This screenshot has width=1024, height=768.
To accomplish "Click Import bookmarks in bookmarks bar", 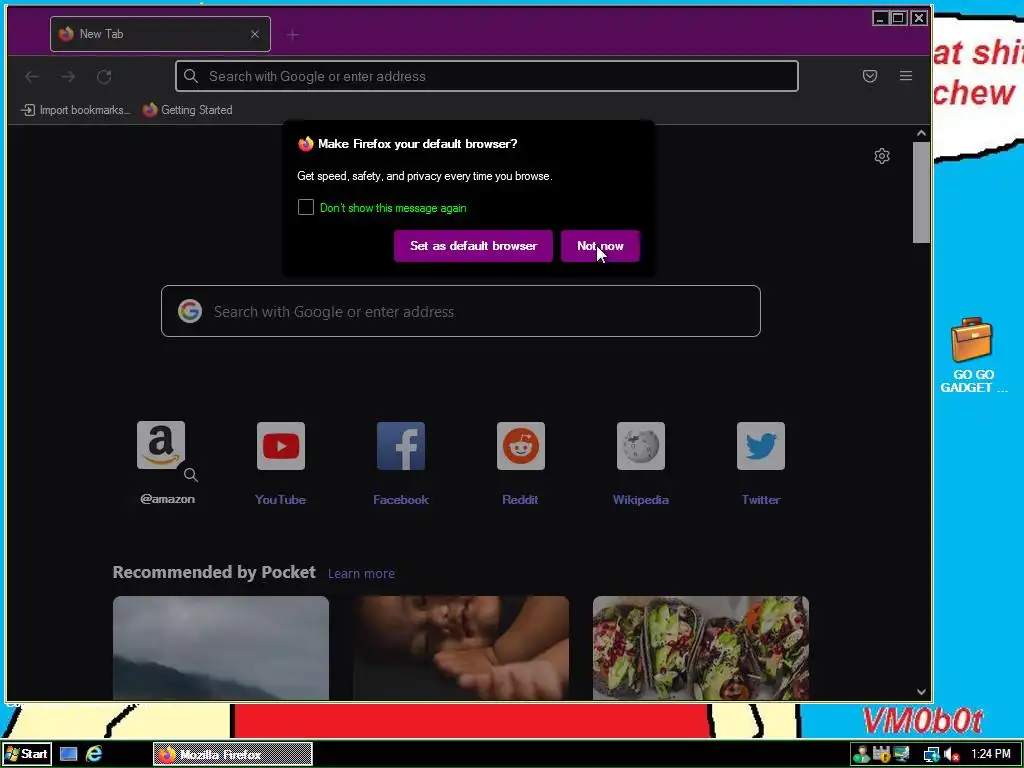I will click(x=75, y=110).
